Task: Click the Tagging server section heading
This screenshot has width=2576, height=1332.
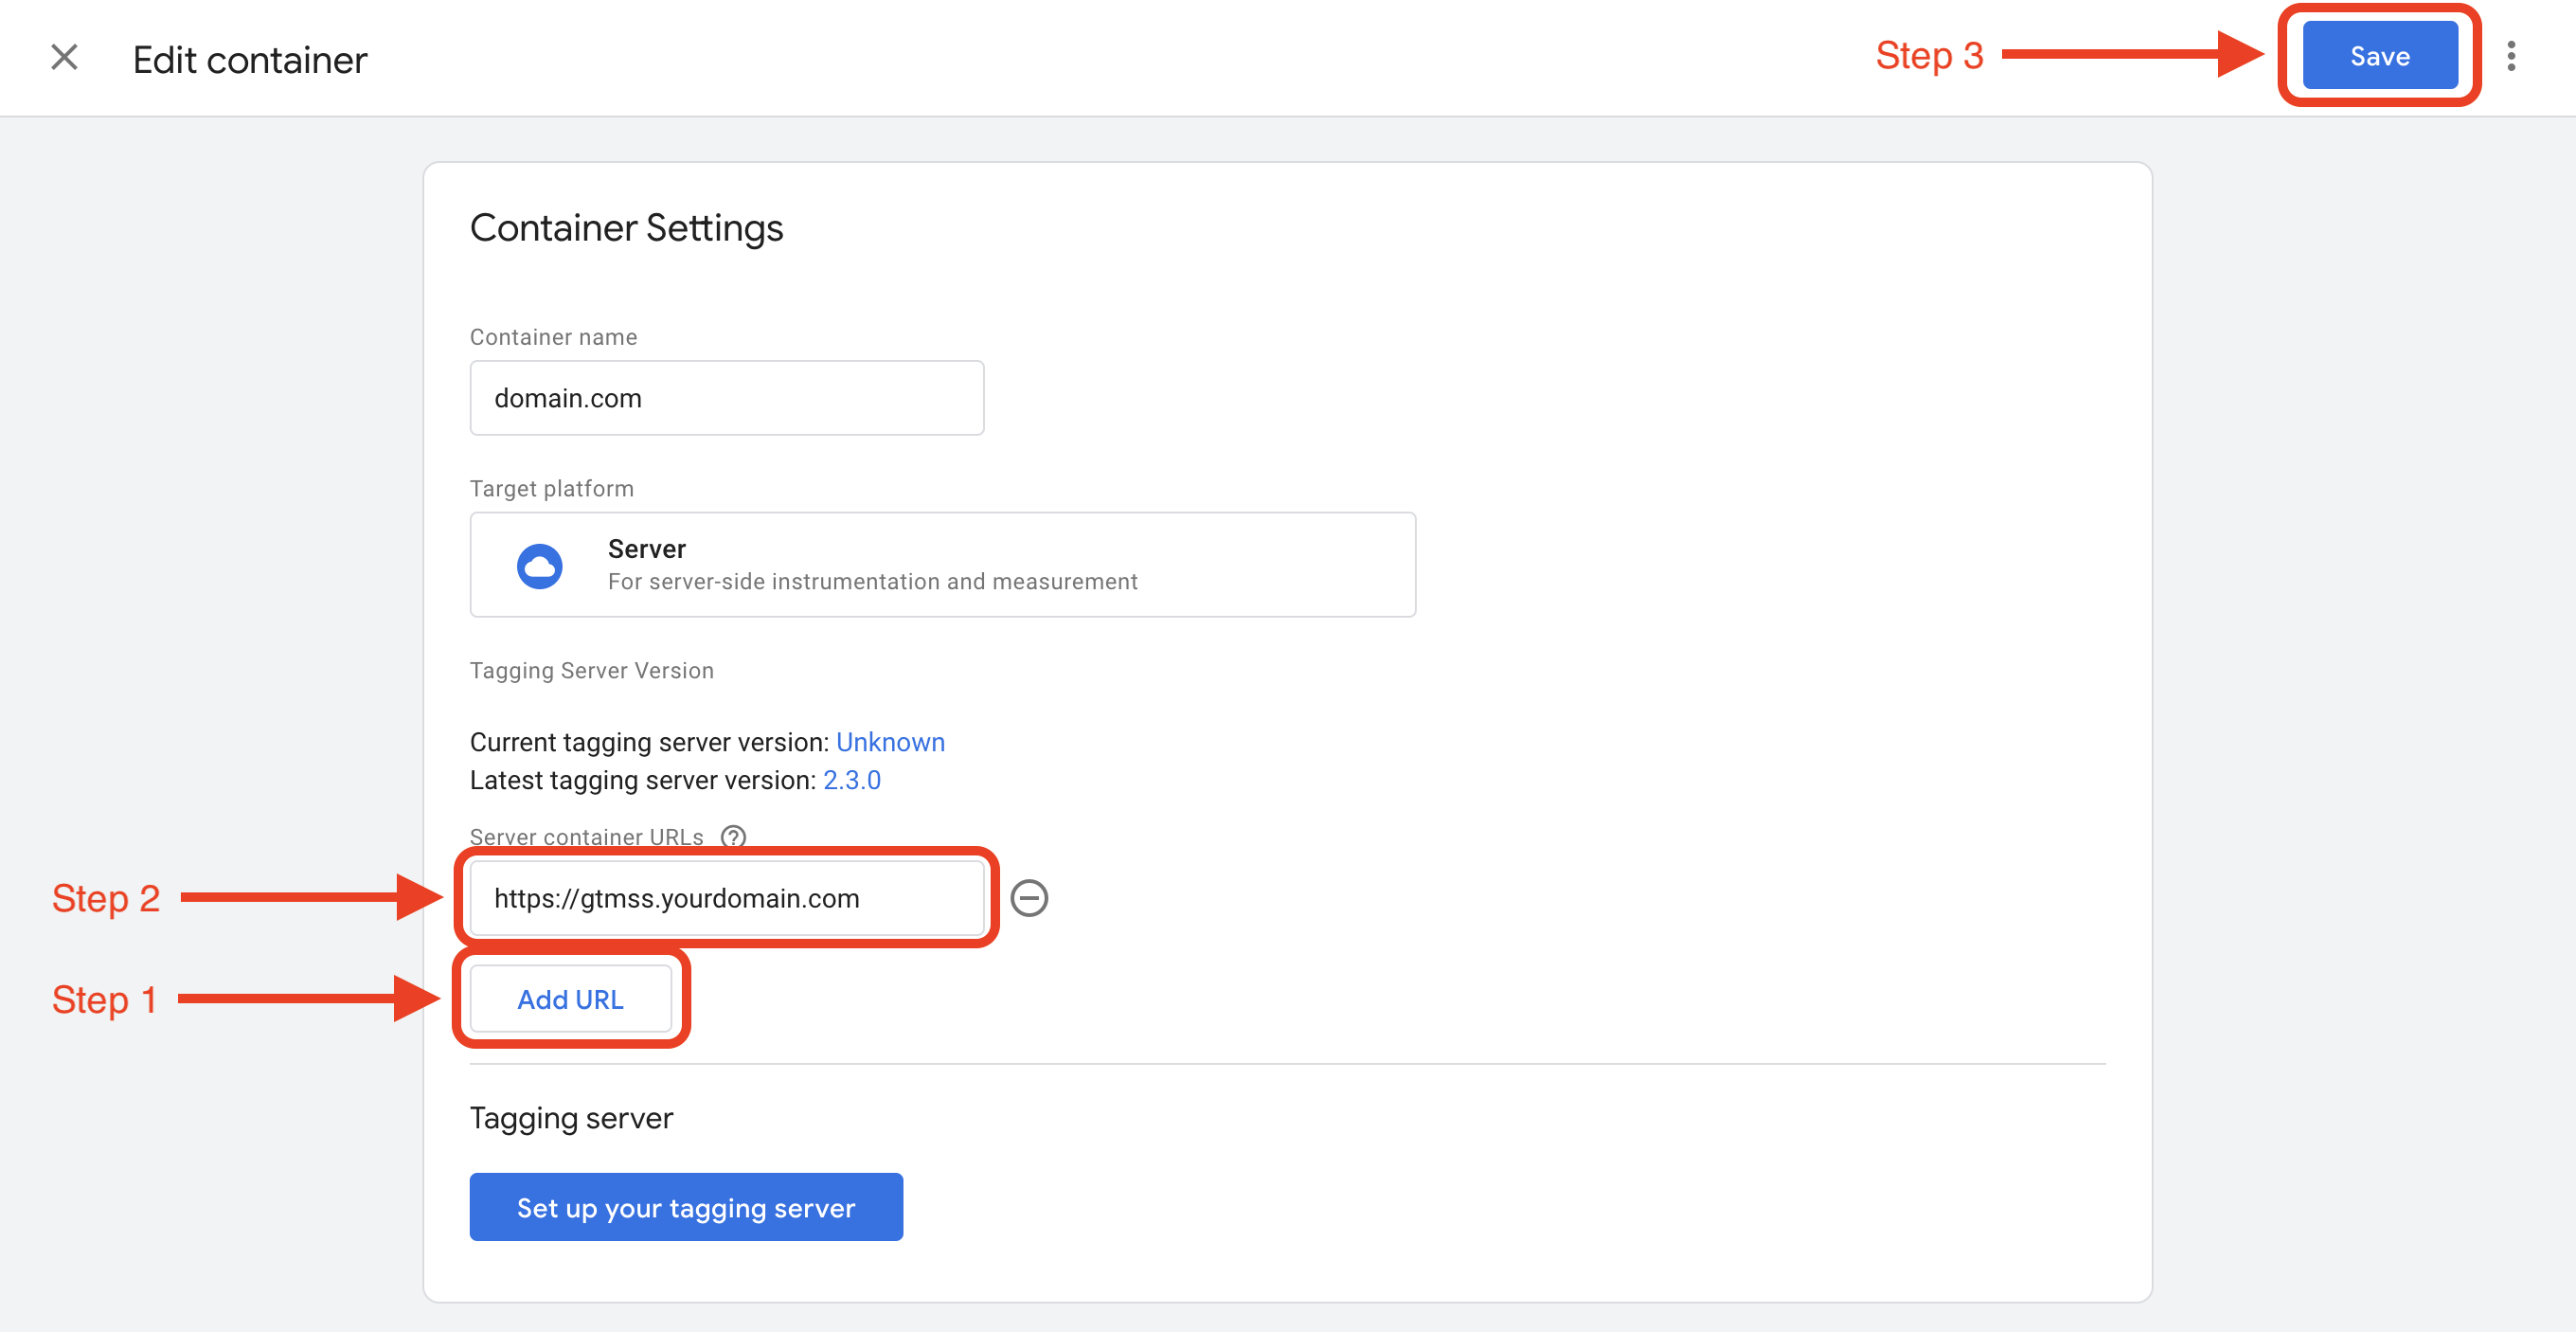Action: pos(571,1117)
